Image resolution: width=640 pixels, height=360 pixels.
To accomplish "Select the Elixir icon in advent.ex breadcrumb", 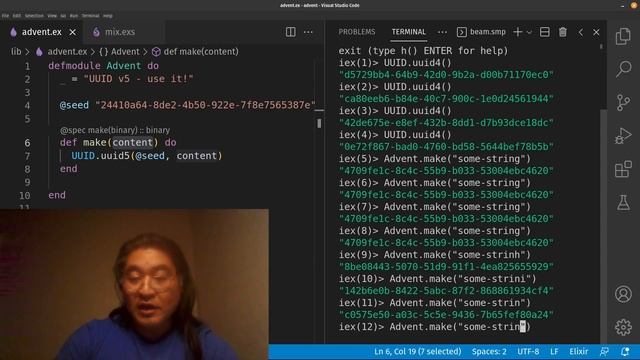I will click(39, 52).
